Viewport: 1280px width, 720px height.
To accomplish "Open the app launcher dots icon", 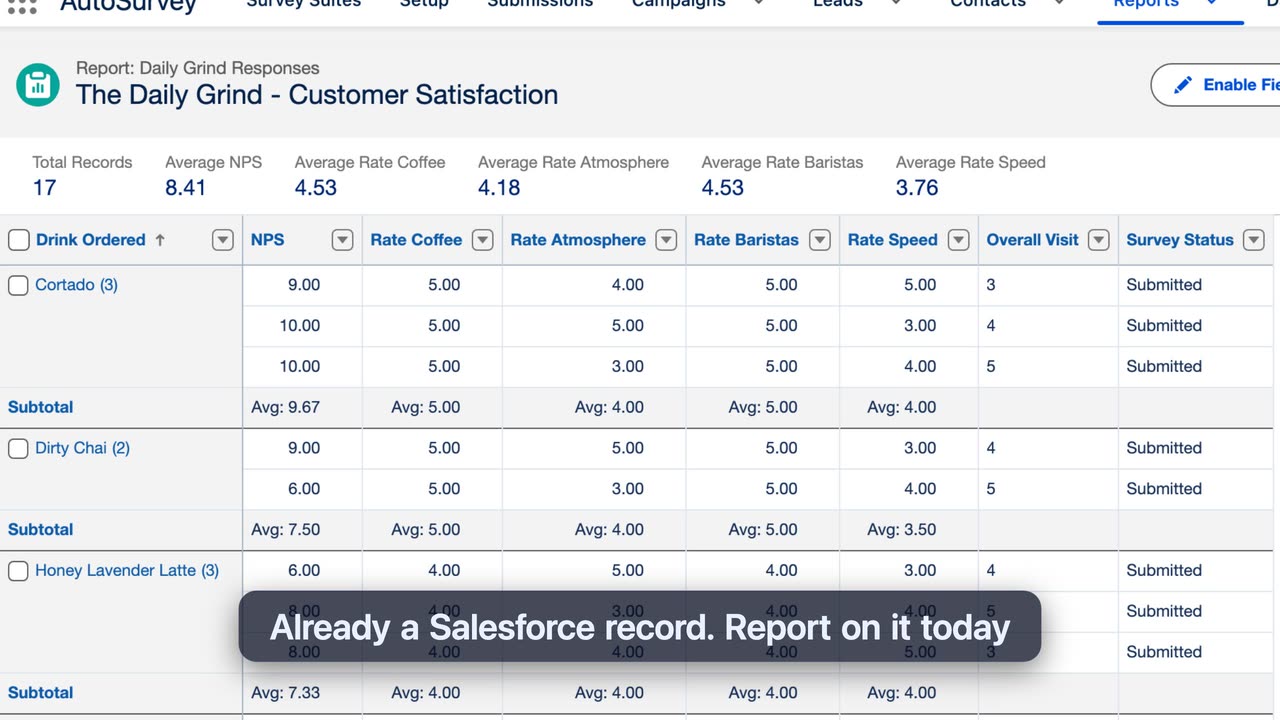I will [21, 6].
